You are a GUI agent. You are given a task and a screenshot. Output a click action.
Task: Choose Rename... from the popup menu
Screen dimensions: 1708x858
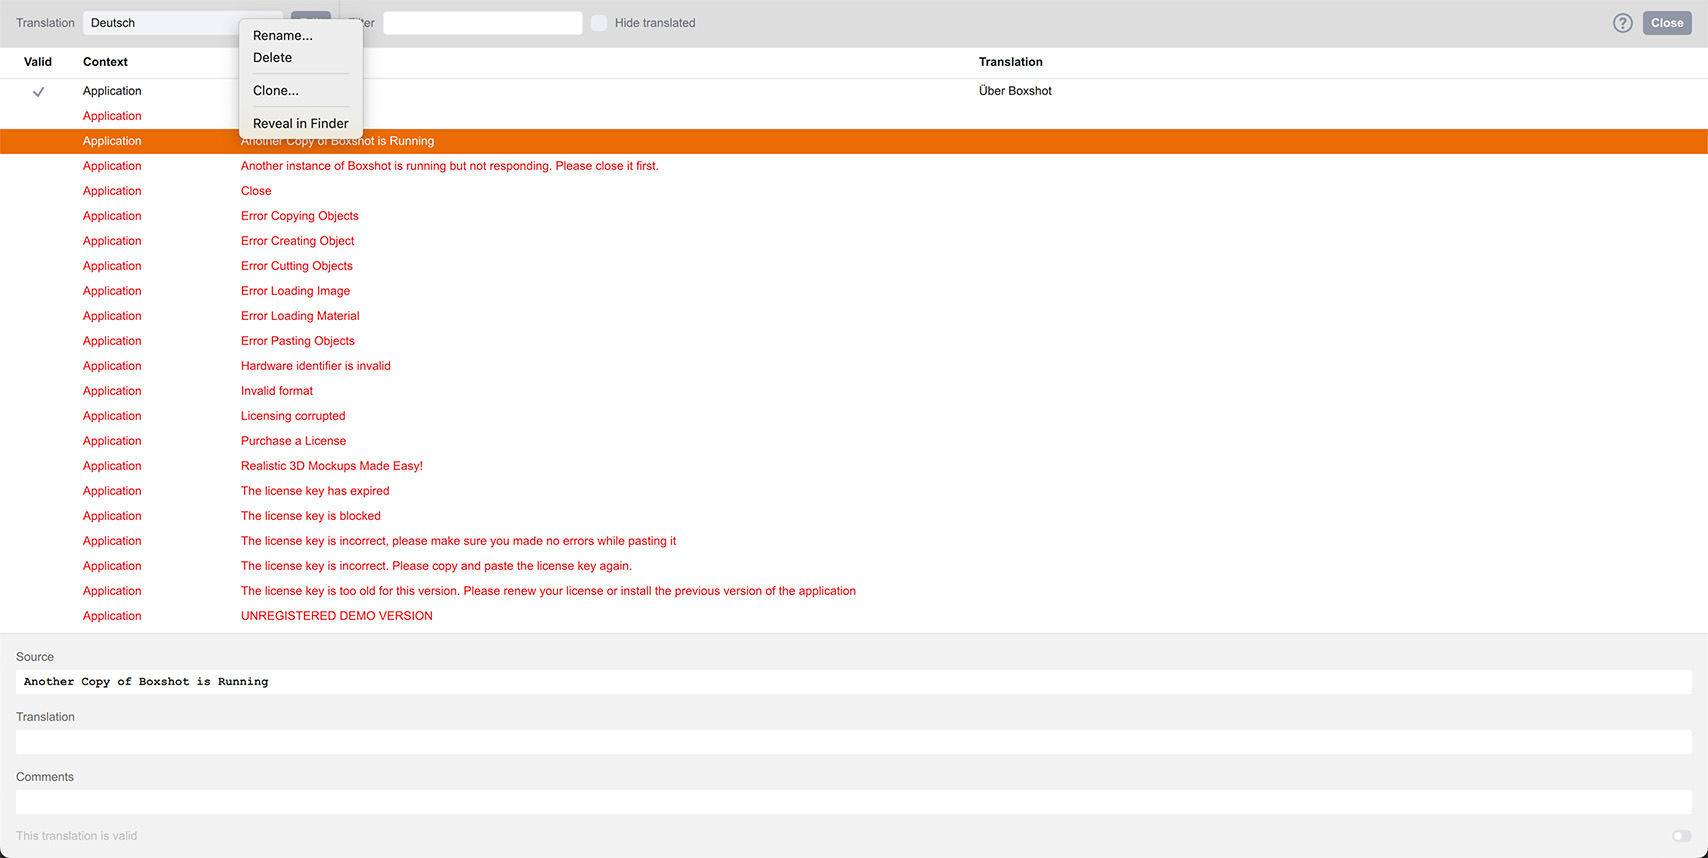point(283,35)
